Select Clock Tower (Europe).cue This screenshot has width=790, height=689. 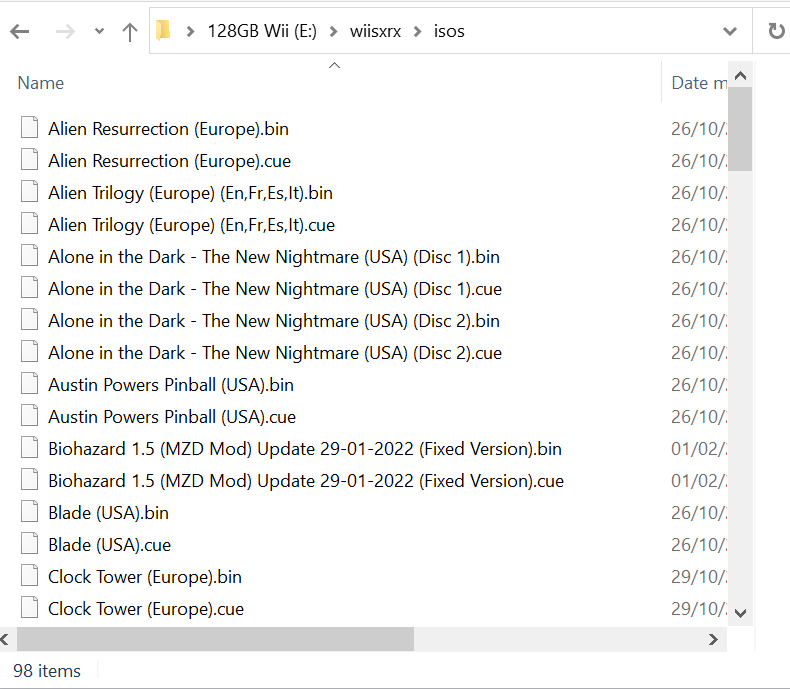point(146,608)
